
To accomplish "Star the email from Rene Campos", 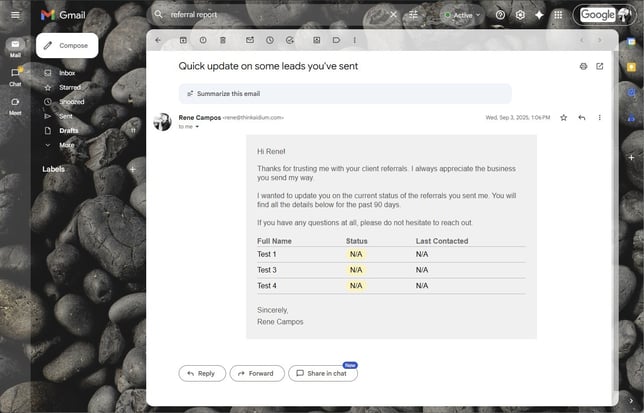I will [563, 117].
